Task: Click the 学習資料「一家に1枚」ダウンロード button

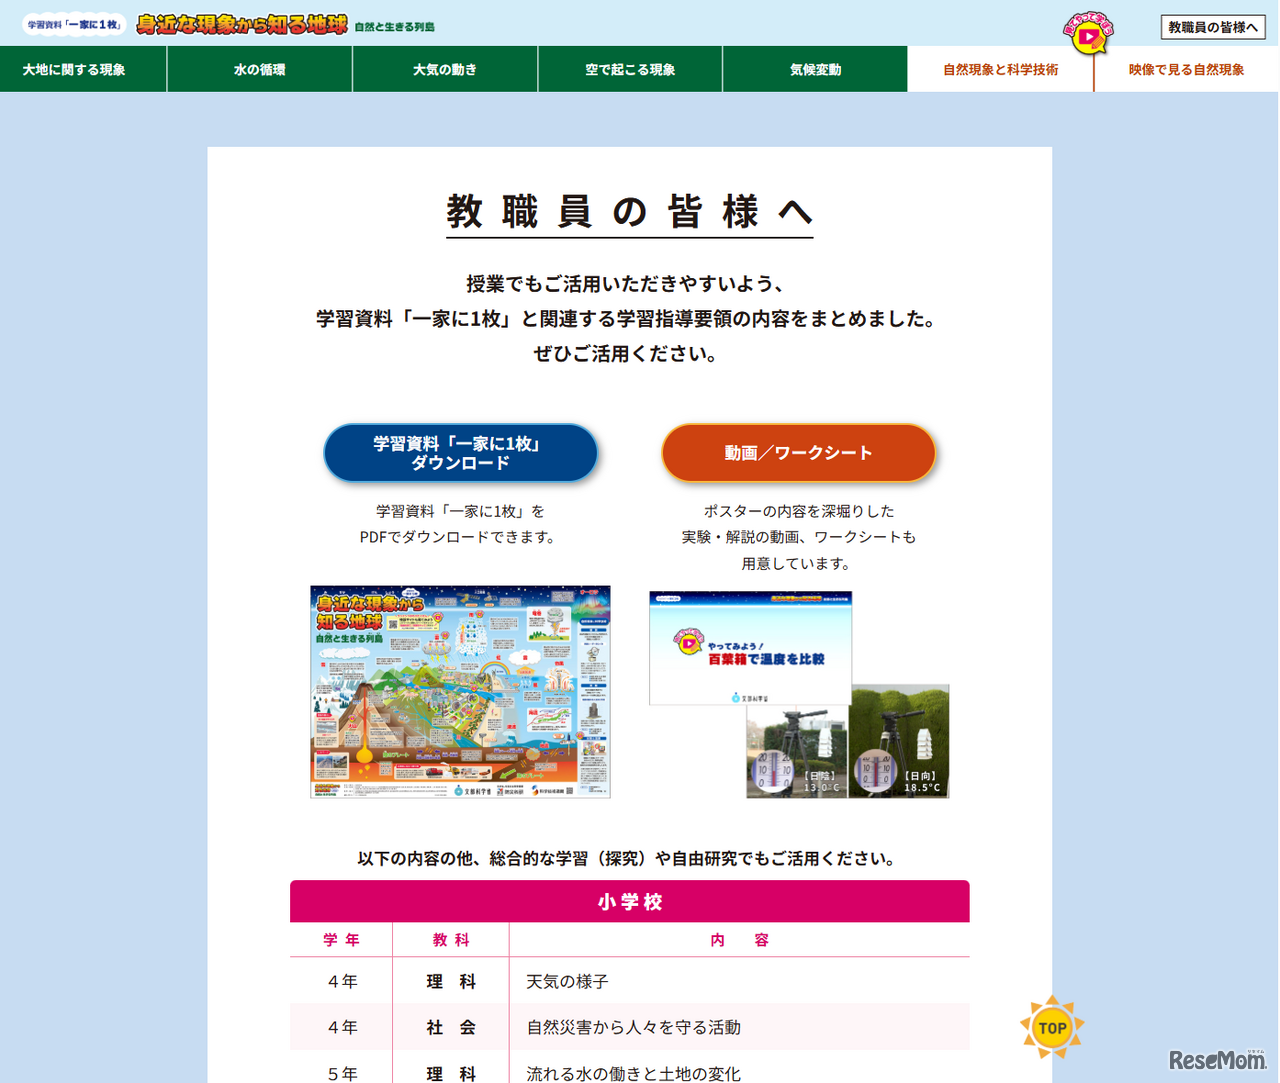Action: click(x=460, y=452)
